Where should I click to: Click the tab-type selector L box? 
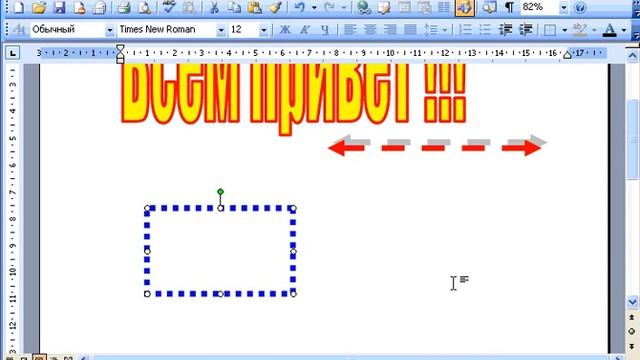tap(13, 53)
